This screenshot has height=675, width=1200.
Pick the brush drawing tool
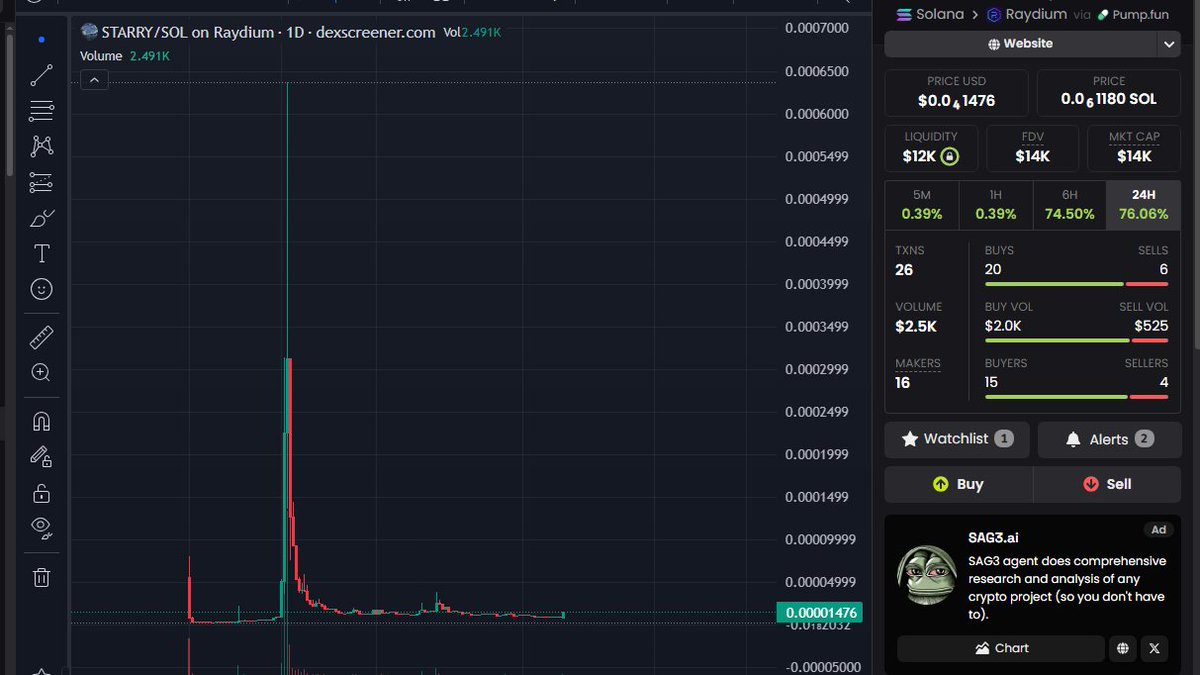(x=41, y=218)
